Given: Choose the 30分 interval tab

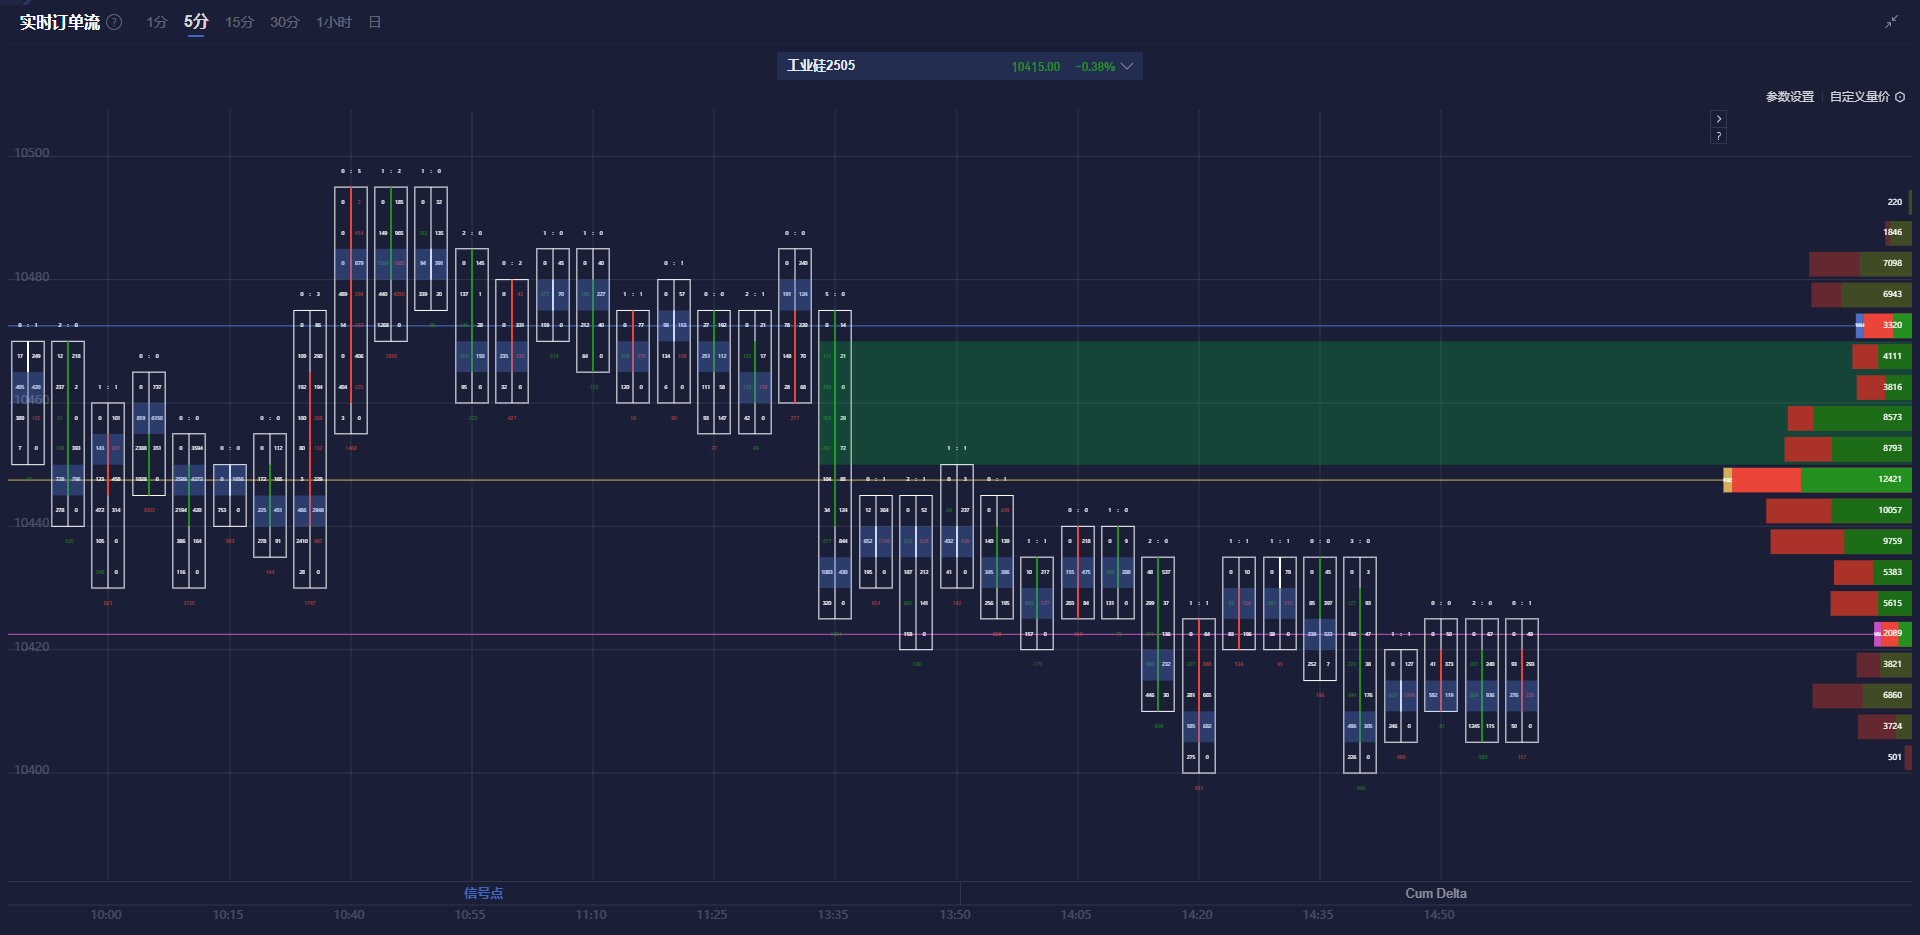Looking at the screenshot, I should pyautogui.click(x=284, y=22).
